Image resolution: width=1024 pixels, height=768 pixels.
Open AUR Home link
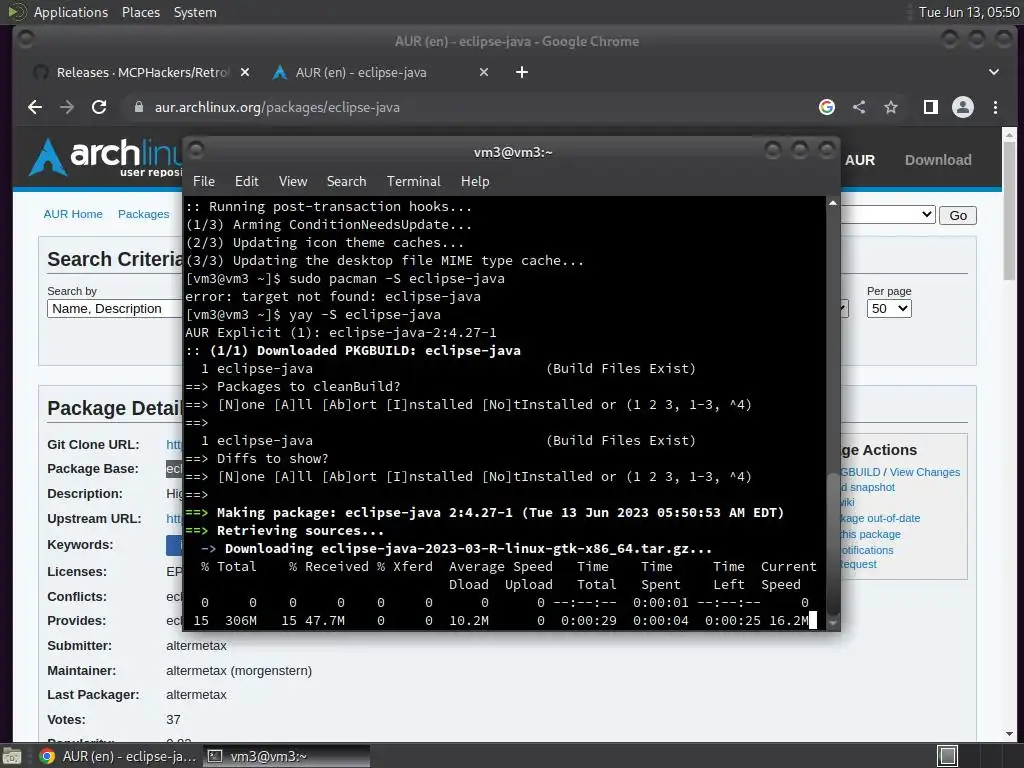click(x=73, y=214)
